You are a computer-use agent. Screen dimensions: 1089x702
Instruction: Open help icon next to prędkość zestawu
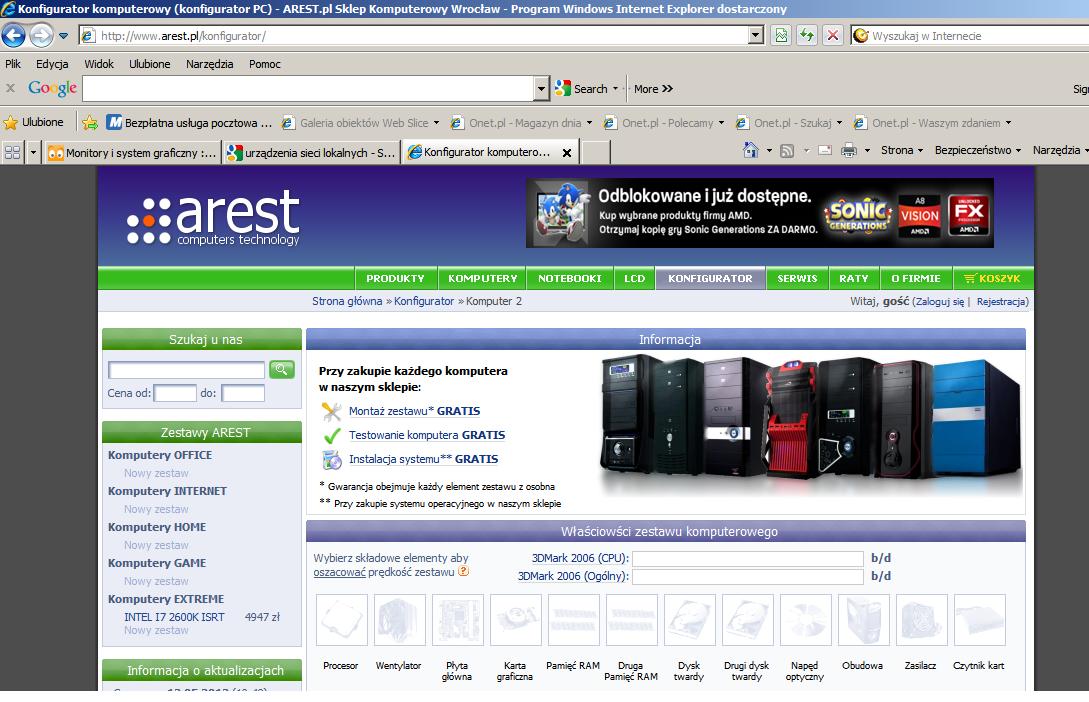463,572
